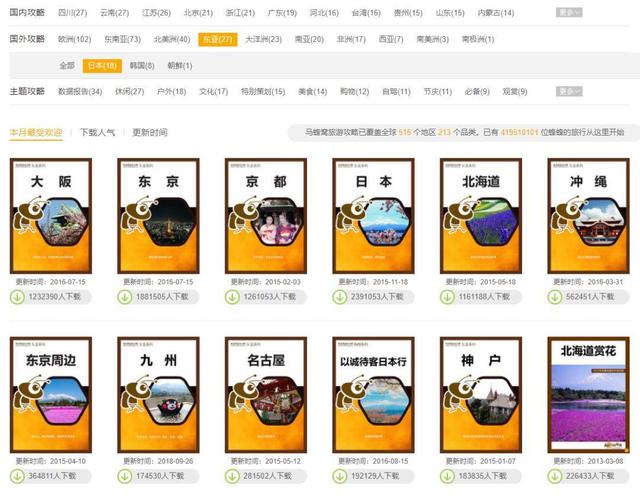The width and height of the screenshot is (640, 497).
Task: Choose theme 购物(12)
Action: click(x=355, y=91)
